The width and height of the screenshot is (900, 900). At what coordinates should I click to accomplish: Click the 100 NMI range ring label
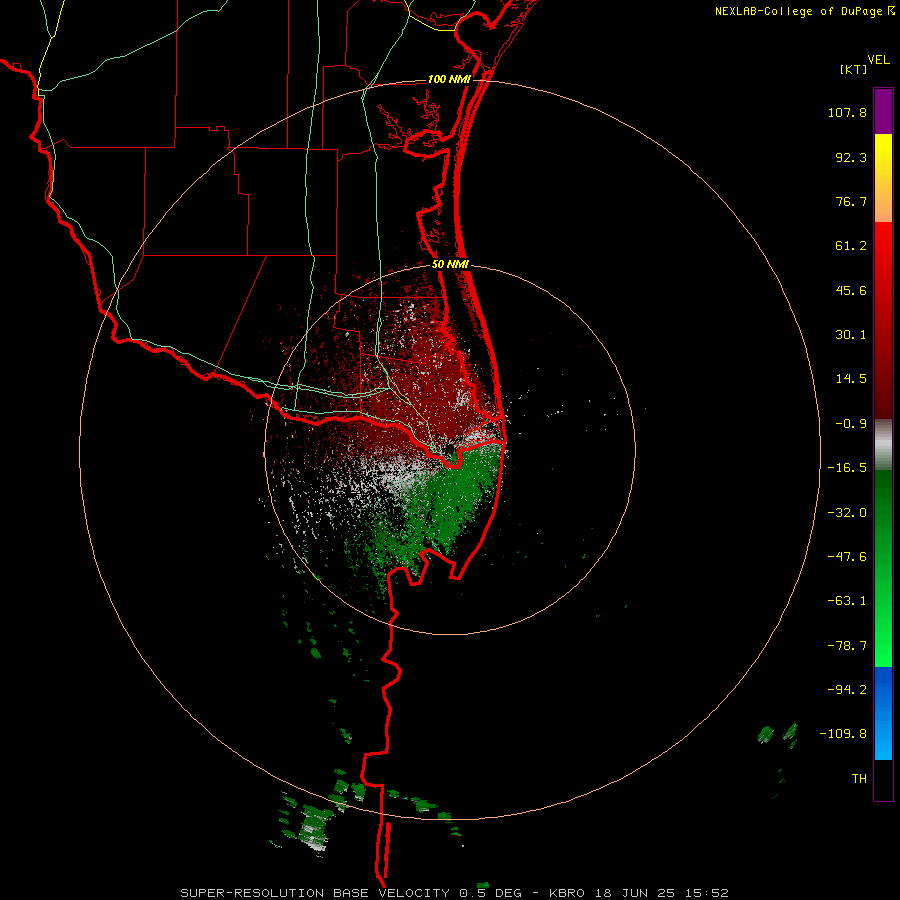click(449, 79)
